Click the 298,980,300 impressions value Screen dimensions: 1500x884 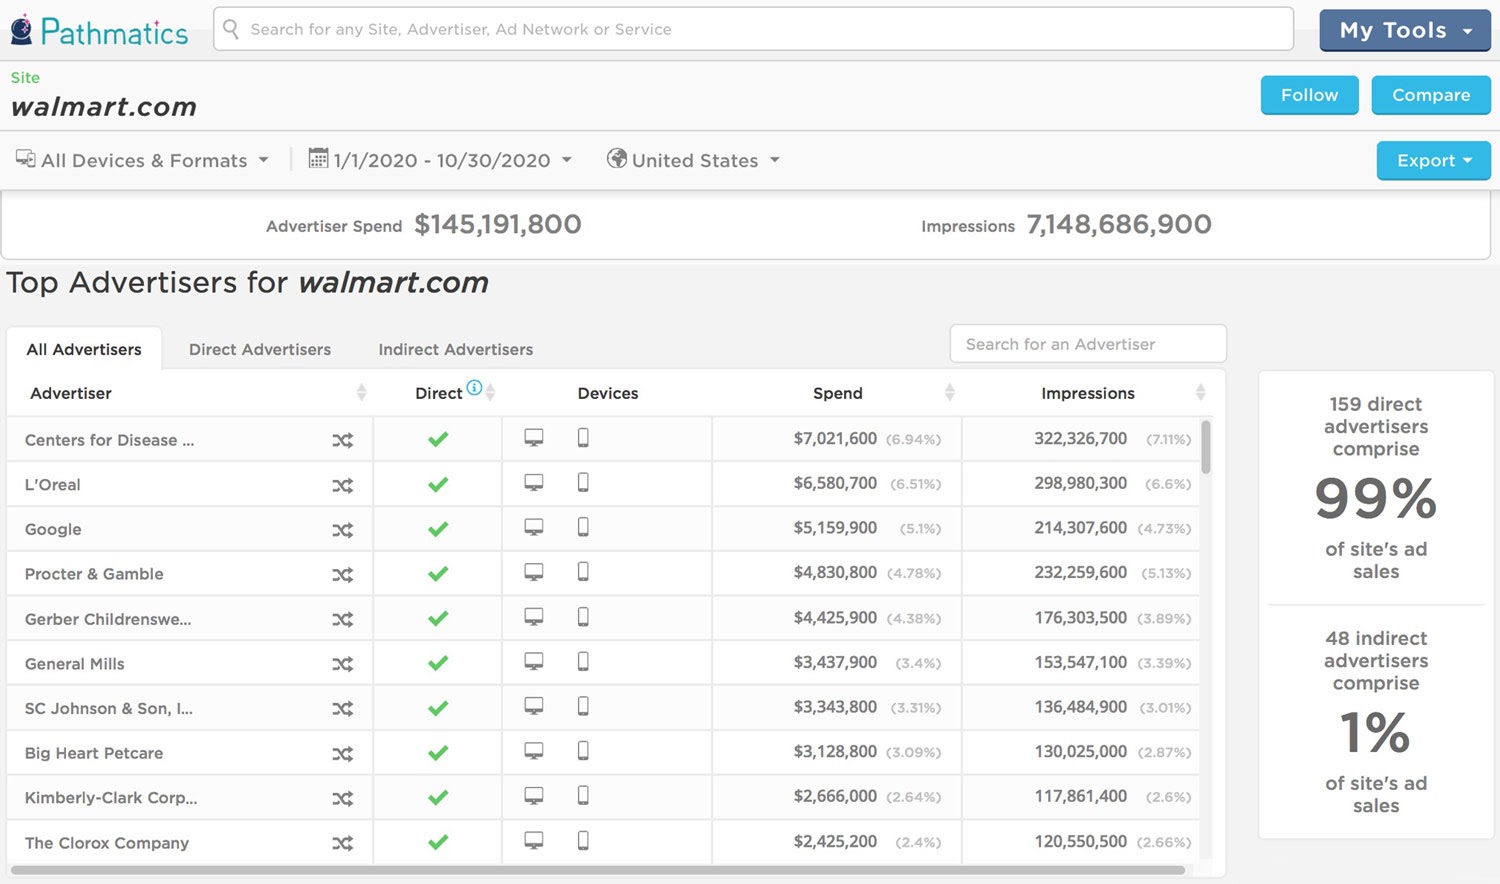click(x=1080, y=483)
